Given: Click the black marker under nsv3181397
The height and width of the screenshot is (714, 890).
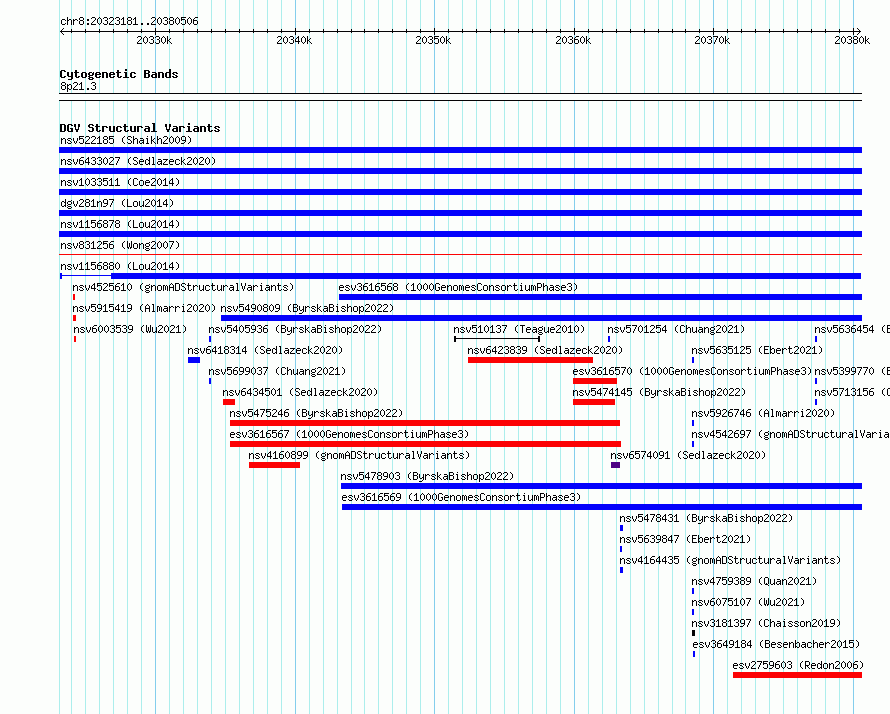Looking at the screenshot, I should click(694, 633).
